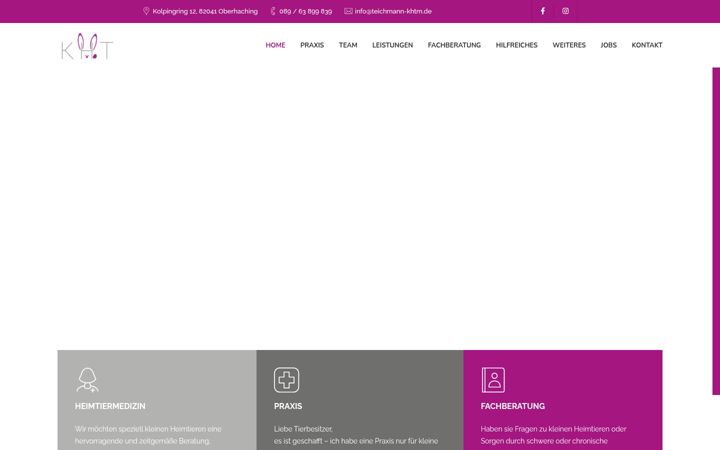Viewport: 720px width, 450px height.
Task: Click the location pin icon
Action: (x=146, y=11)
